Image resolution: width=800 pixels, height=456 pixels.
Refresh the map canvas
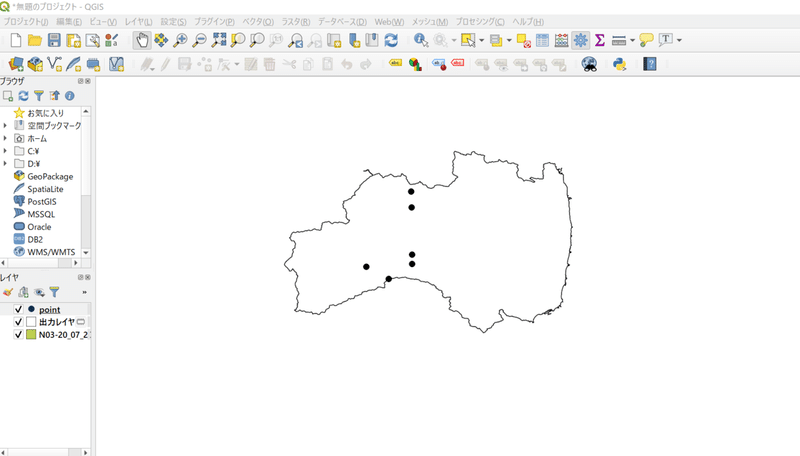tap(391, 40)
